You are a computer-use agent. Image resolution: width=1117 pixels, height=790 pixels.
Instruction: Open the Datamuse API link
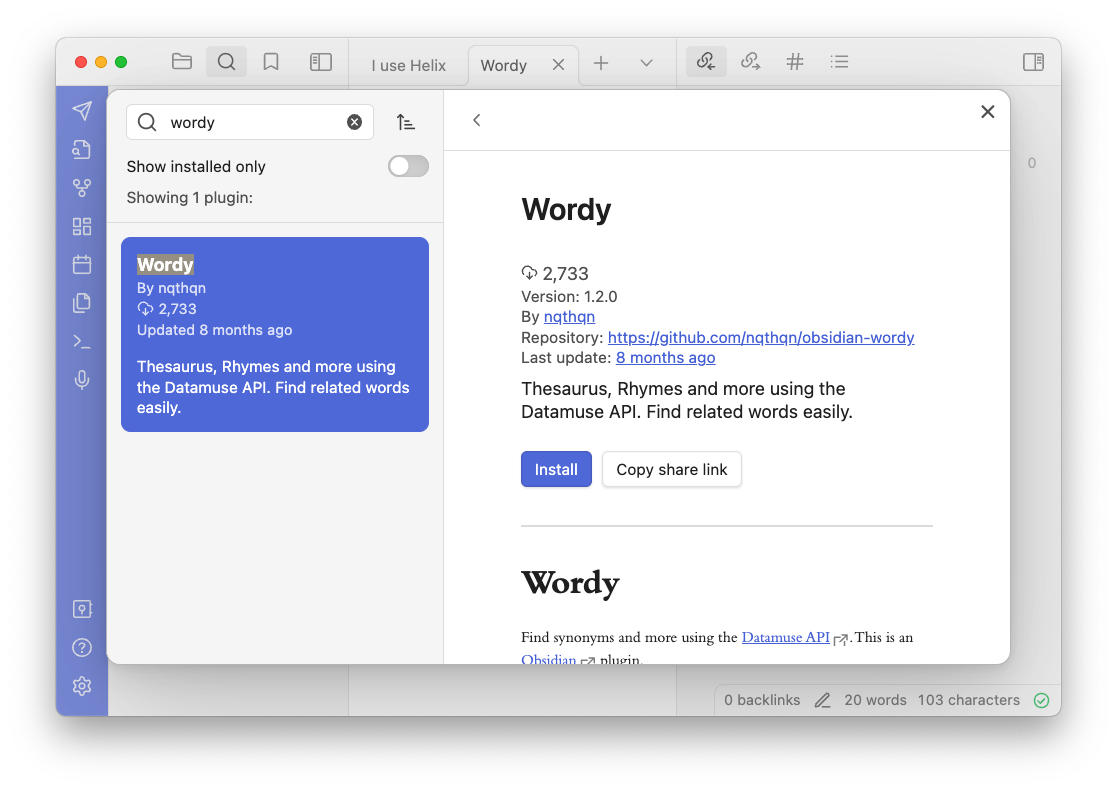[786, 638]
